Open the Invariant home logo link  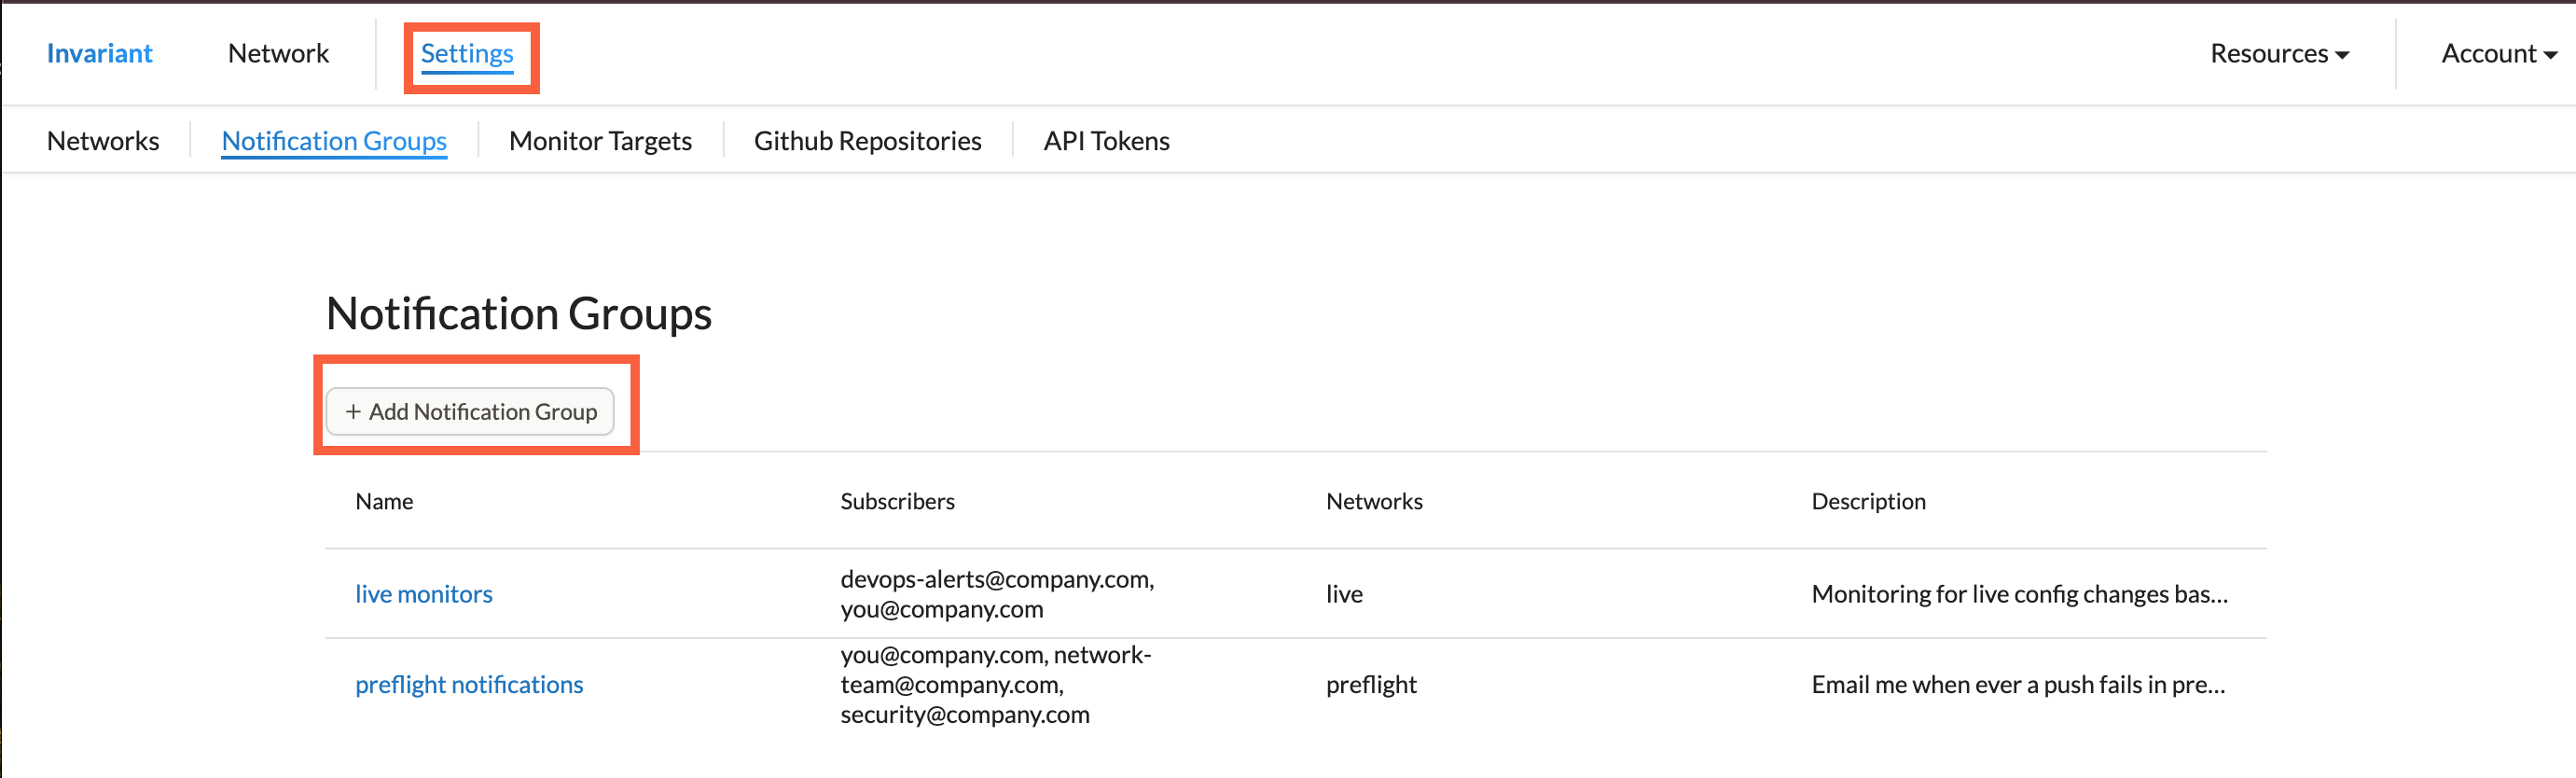[99, 53]
